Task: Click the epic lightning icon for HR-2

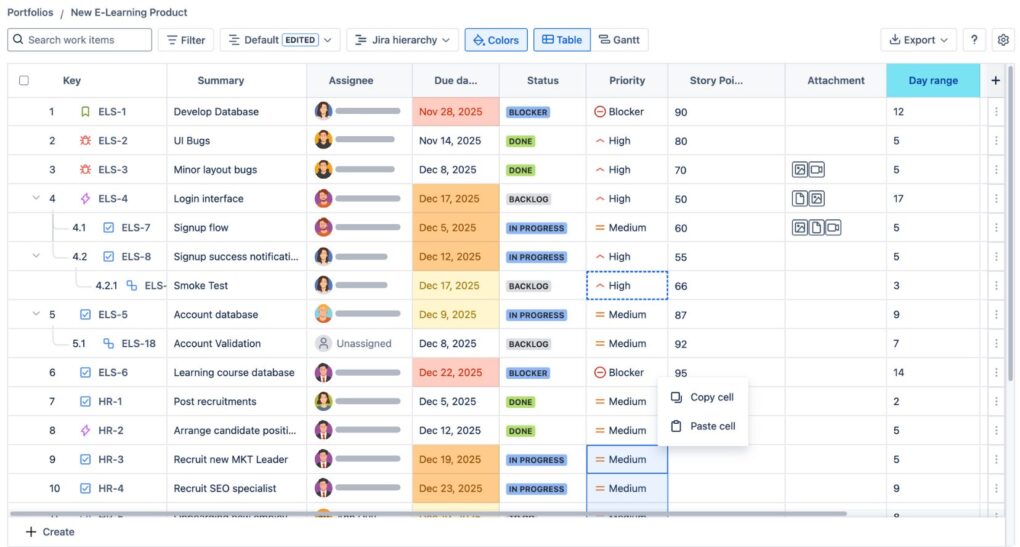Action: [85, 431]
